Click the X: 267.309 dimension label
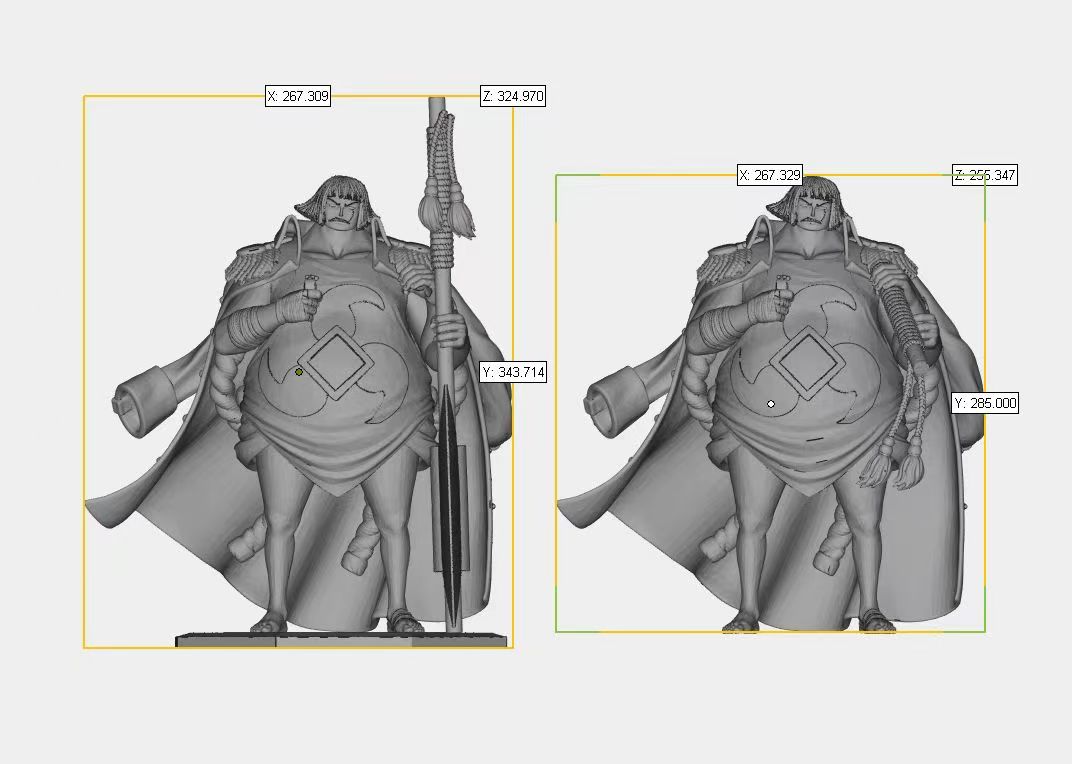1072x764 pixels. point(298,97)
